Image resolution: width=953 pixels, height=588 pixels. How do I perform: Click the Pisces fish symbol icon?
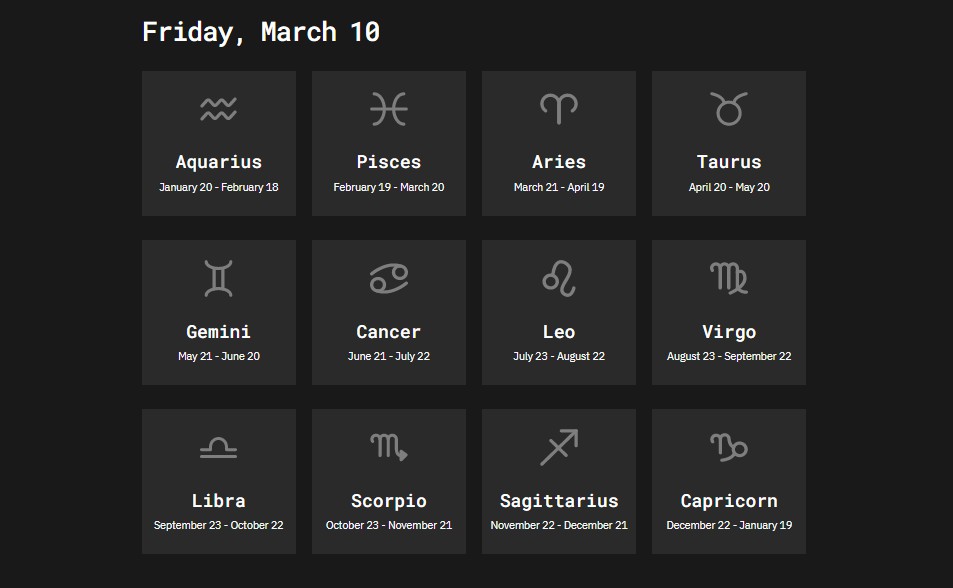tap(388, 108)
